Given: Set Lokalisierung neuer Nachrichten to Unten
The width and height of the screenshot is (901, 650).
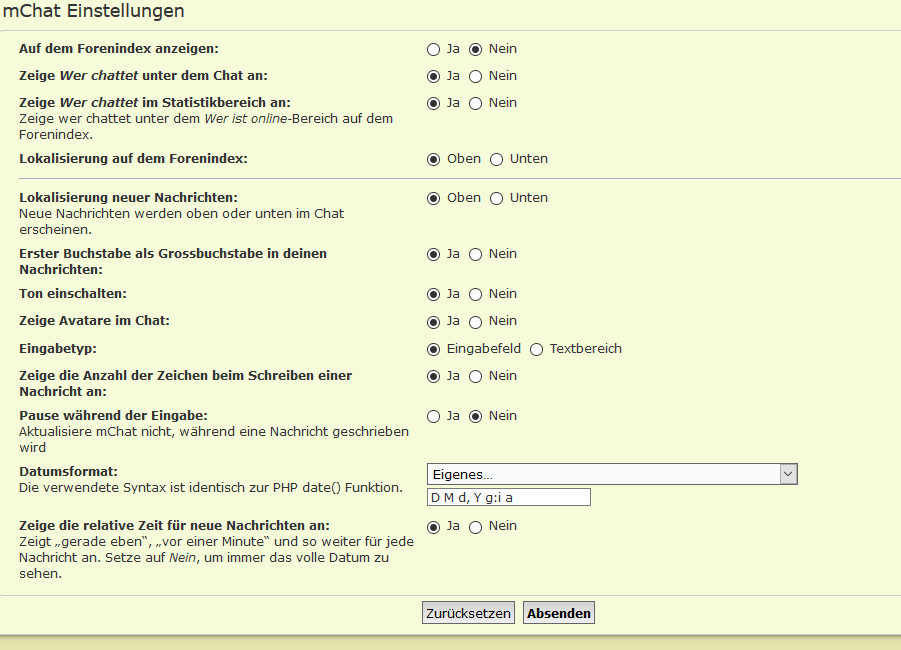Looking at the screenshot, I should pos(497,198).
